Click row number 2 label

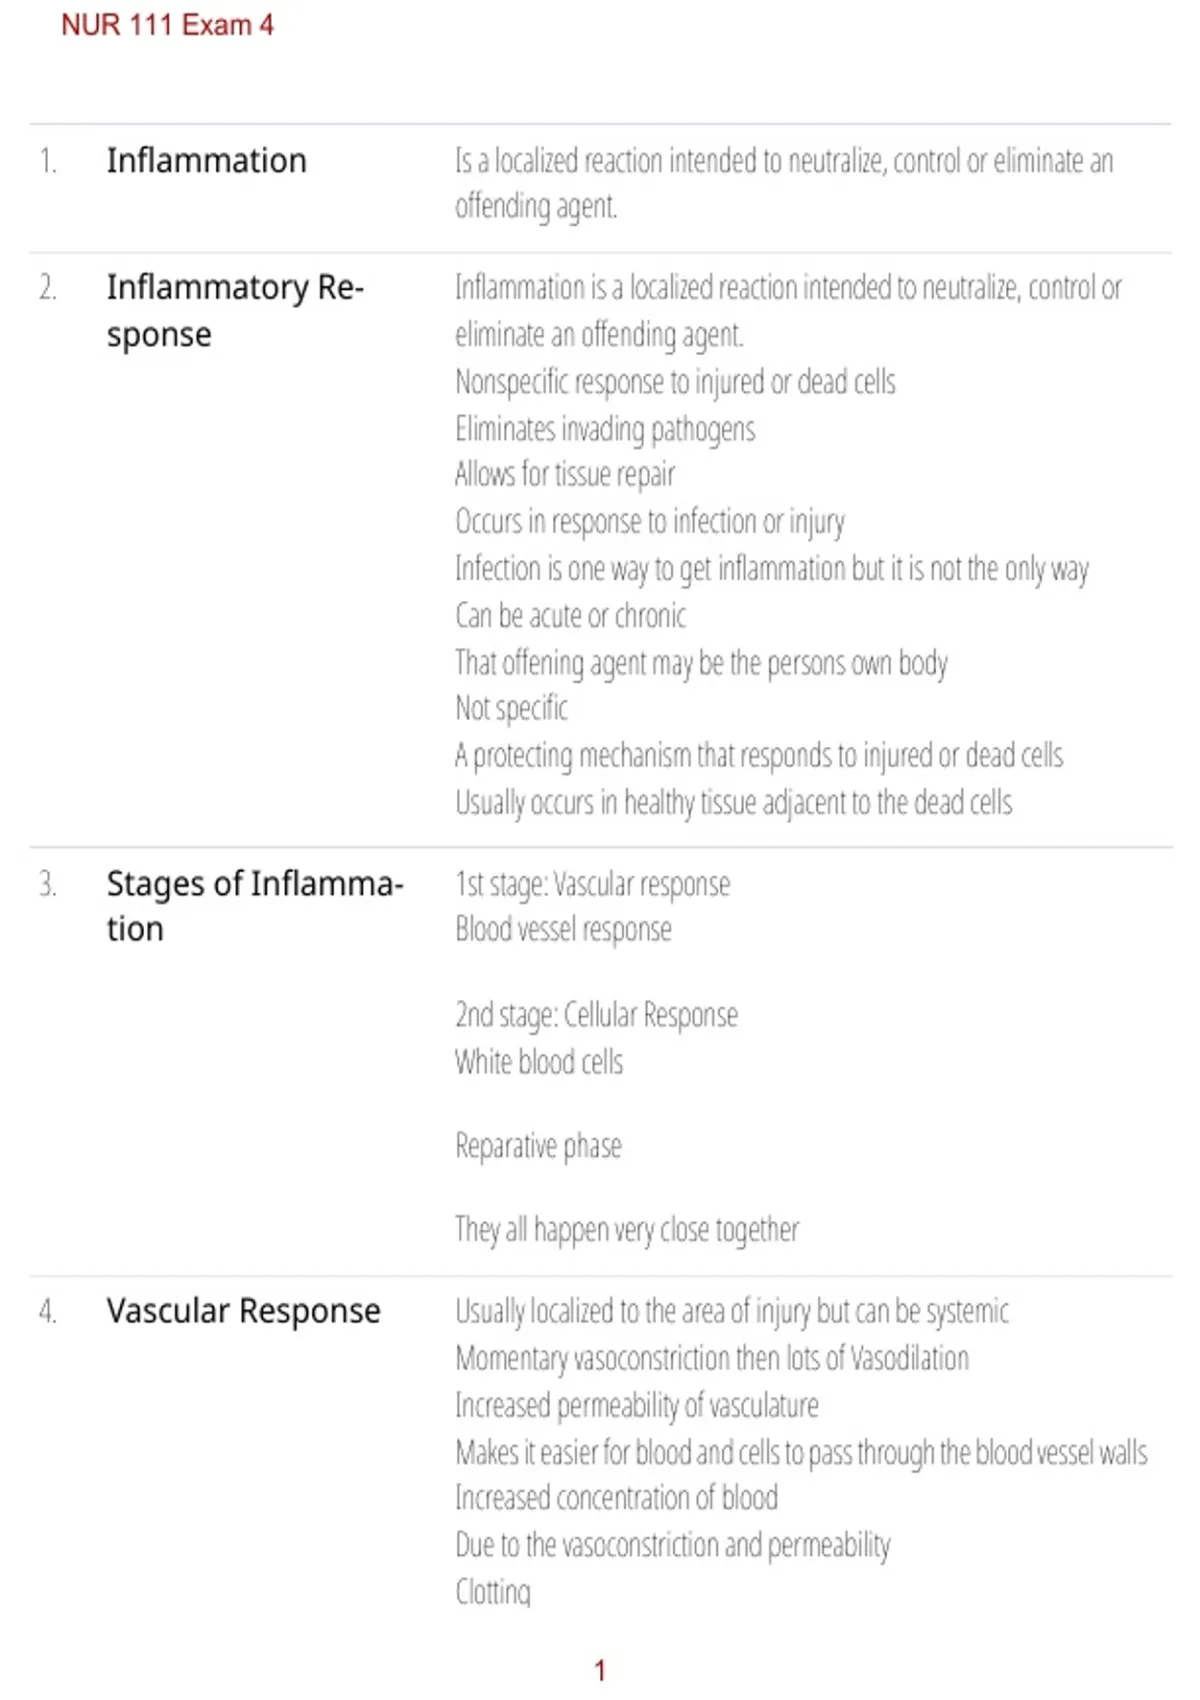click(48, 288)
